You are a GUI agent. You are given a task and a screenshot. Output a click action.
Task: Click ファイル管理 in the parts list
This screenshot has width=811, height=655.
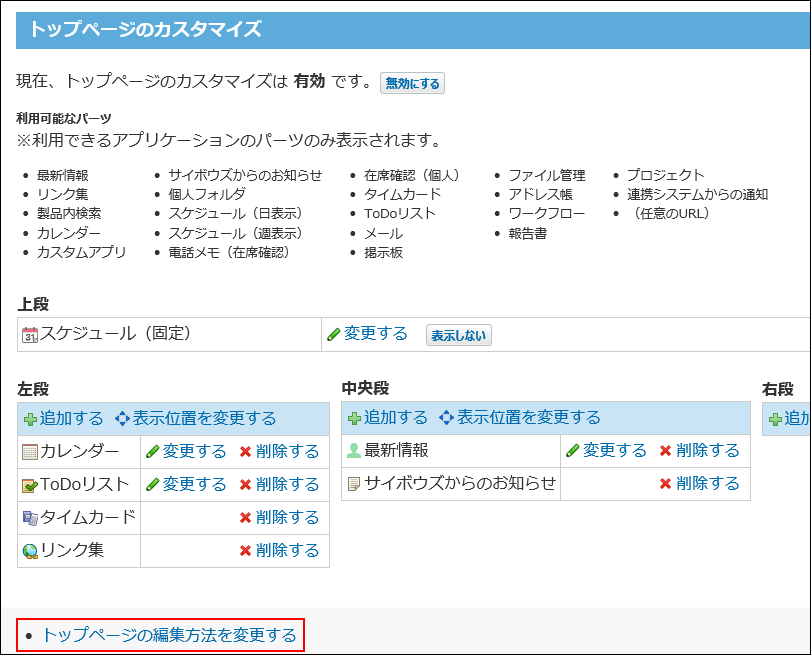547,175
